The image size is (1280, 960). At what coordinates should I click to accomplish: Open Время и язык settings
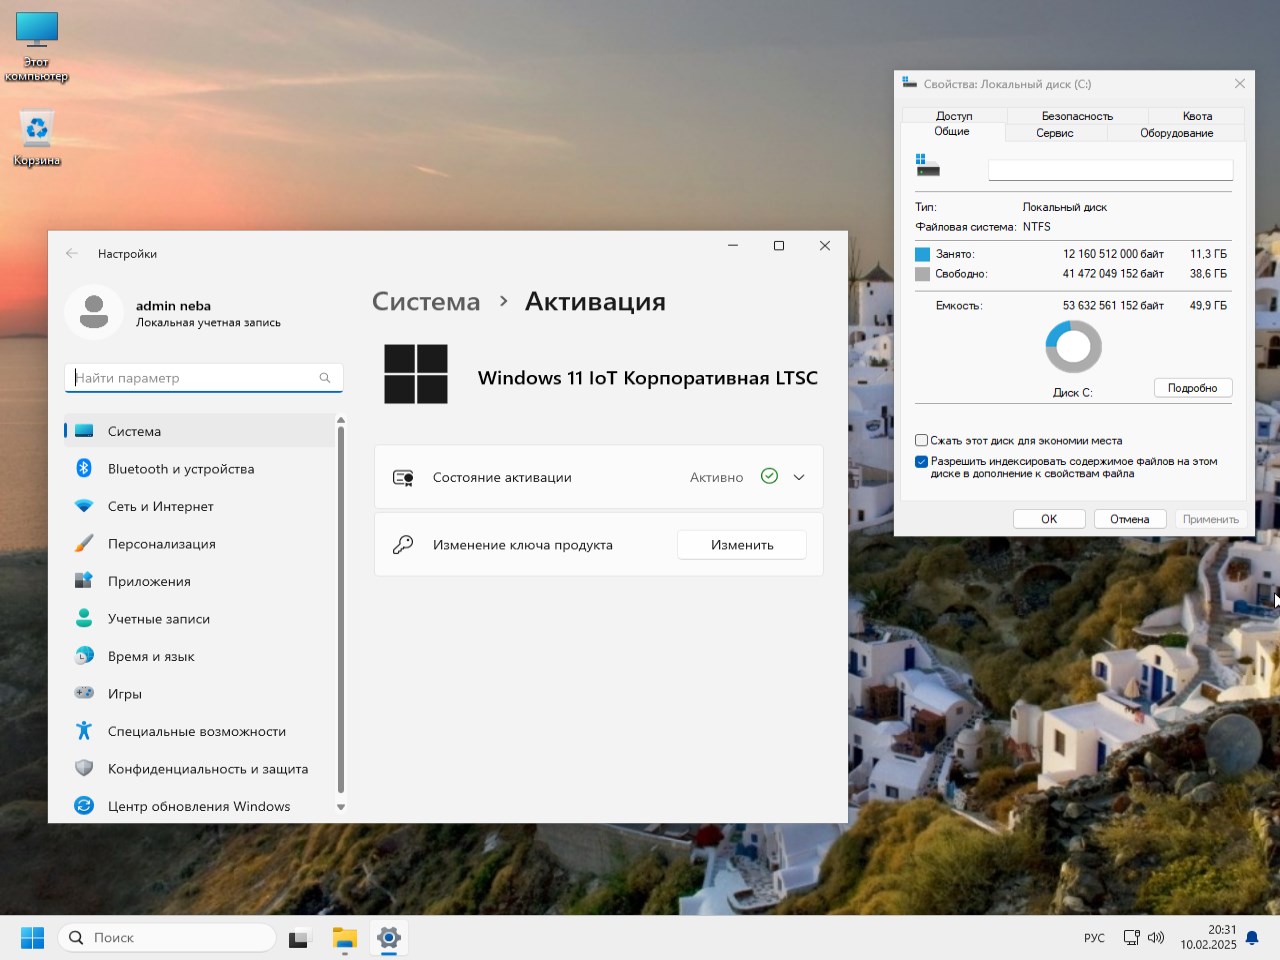pyautogui.click(x=199, y=656)
